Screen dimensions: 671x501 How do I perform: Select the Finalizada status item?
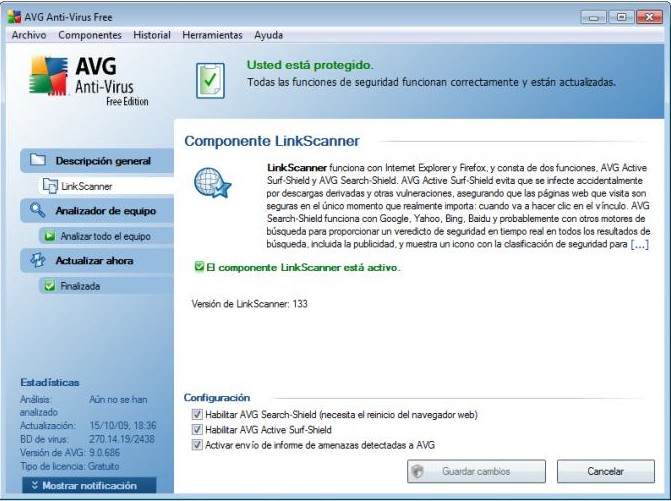click(106, 286)
